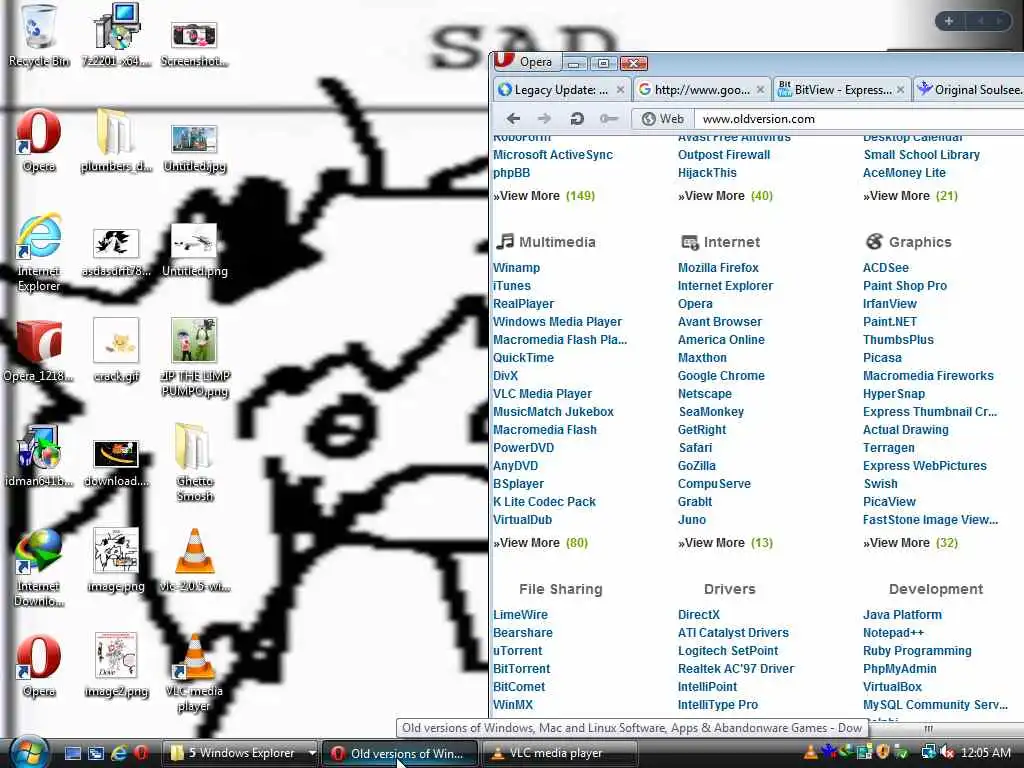Open the Screenshot desktop icon
This screenshot has width=1024, height=768.
[194, 43]
